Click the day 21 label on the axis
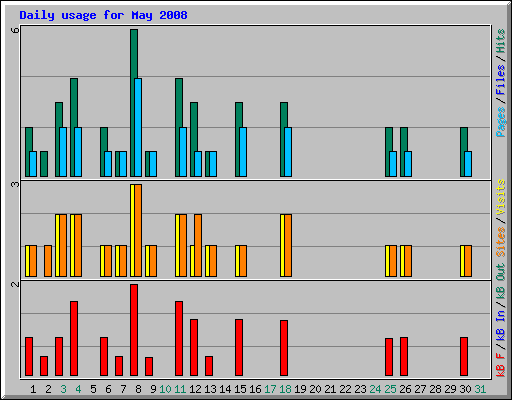 tap(330, 389)
